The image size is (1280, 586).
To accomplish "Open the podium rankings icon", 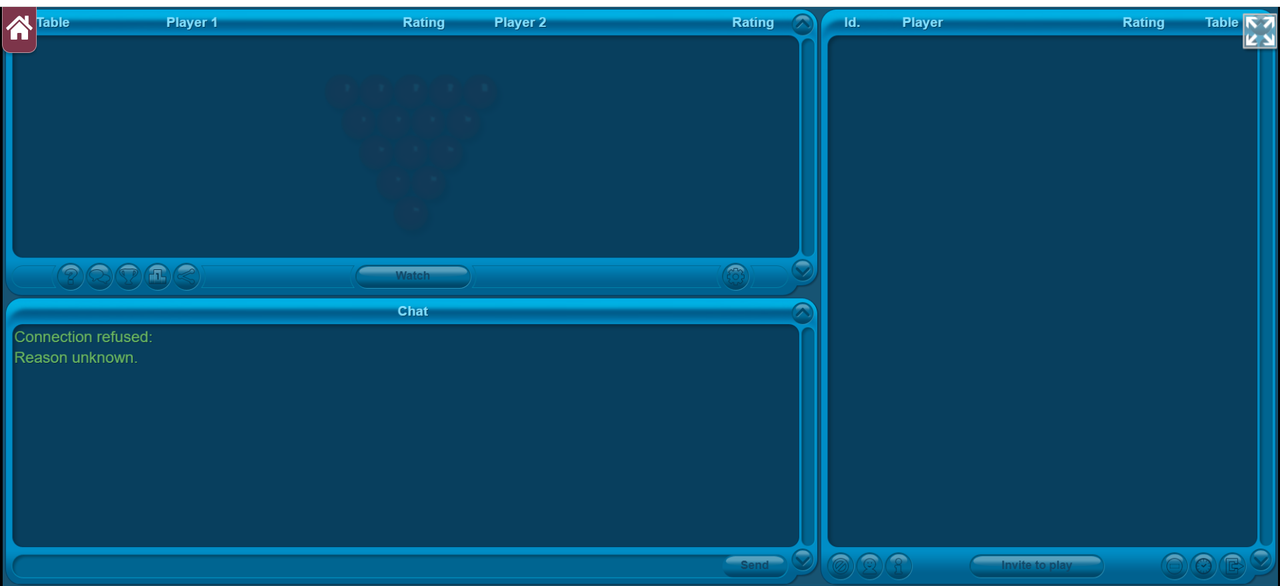I will click(x=157, y=276).
